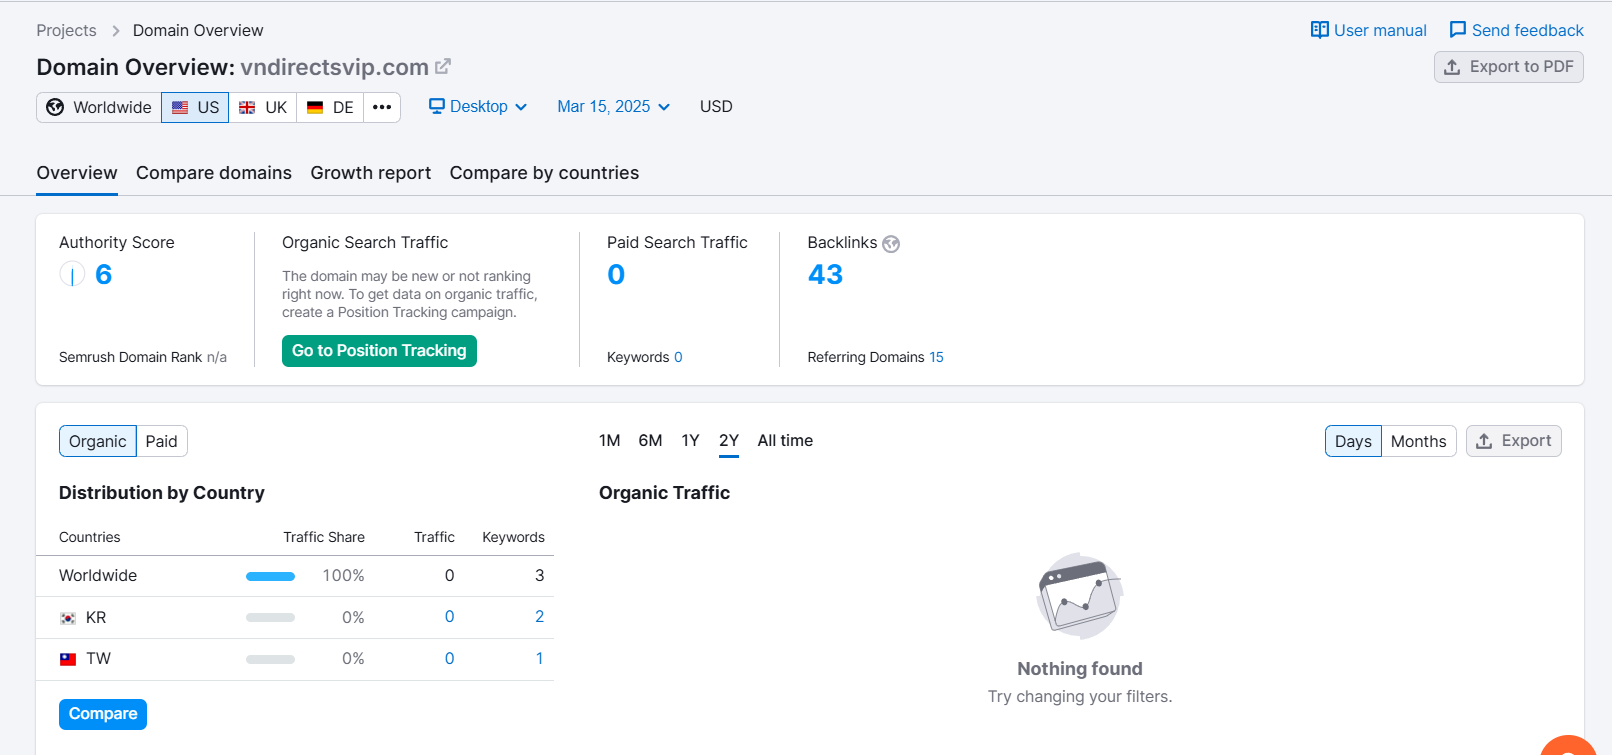
Task: Click the Send feedback chat icon
Action: coord(1458,30)
